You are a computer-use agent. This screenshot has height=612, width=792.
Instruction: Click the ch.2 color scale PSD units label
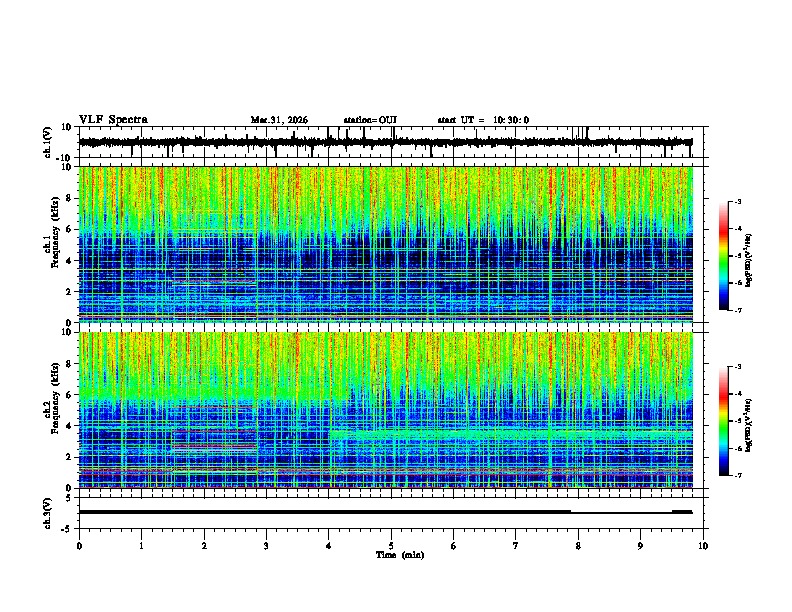[748, 426]
